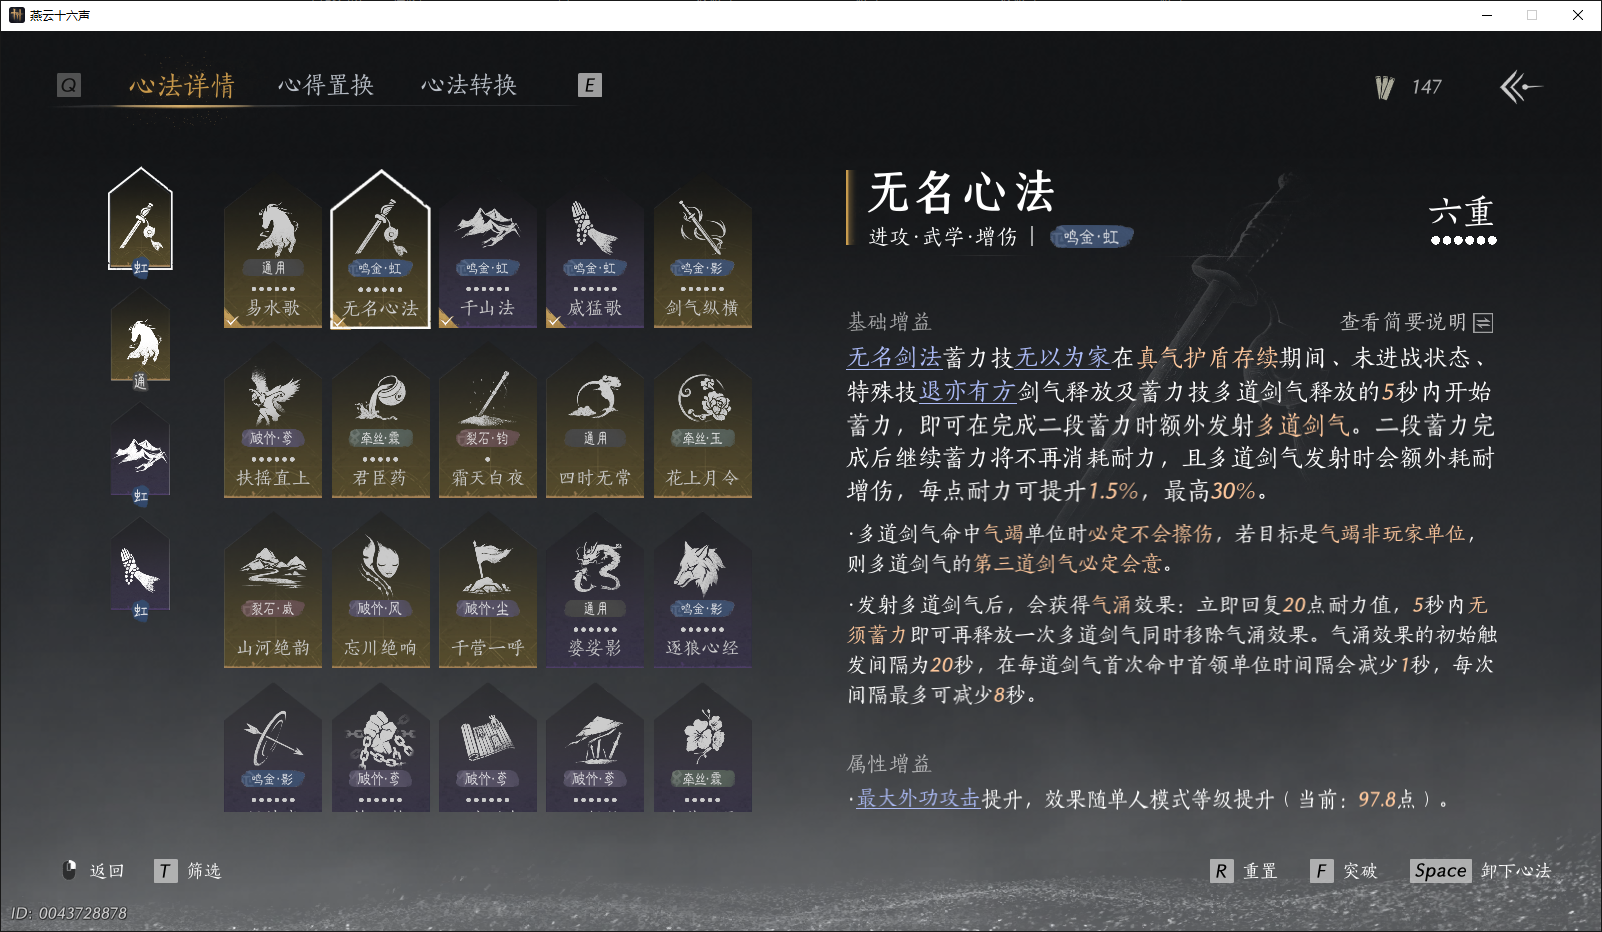Viewport: 1602px width, 932px height.
Task: Switch to the 心得置换 tab
Action: (x=326, y=85)
